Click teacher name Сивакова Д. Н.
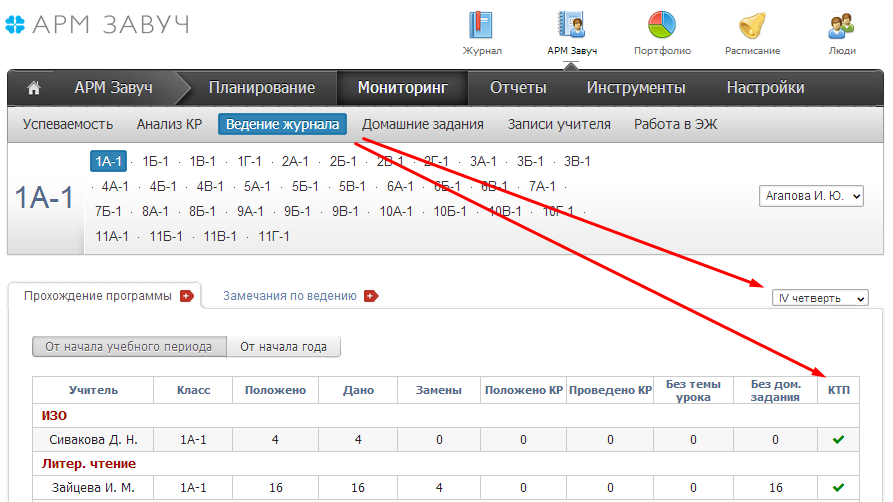Screen dimensions: 893x502 click(x=93, y=439)
